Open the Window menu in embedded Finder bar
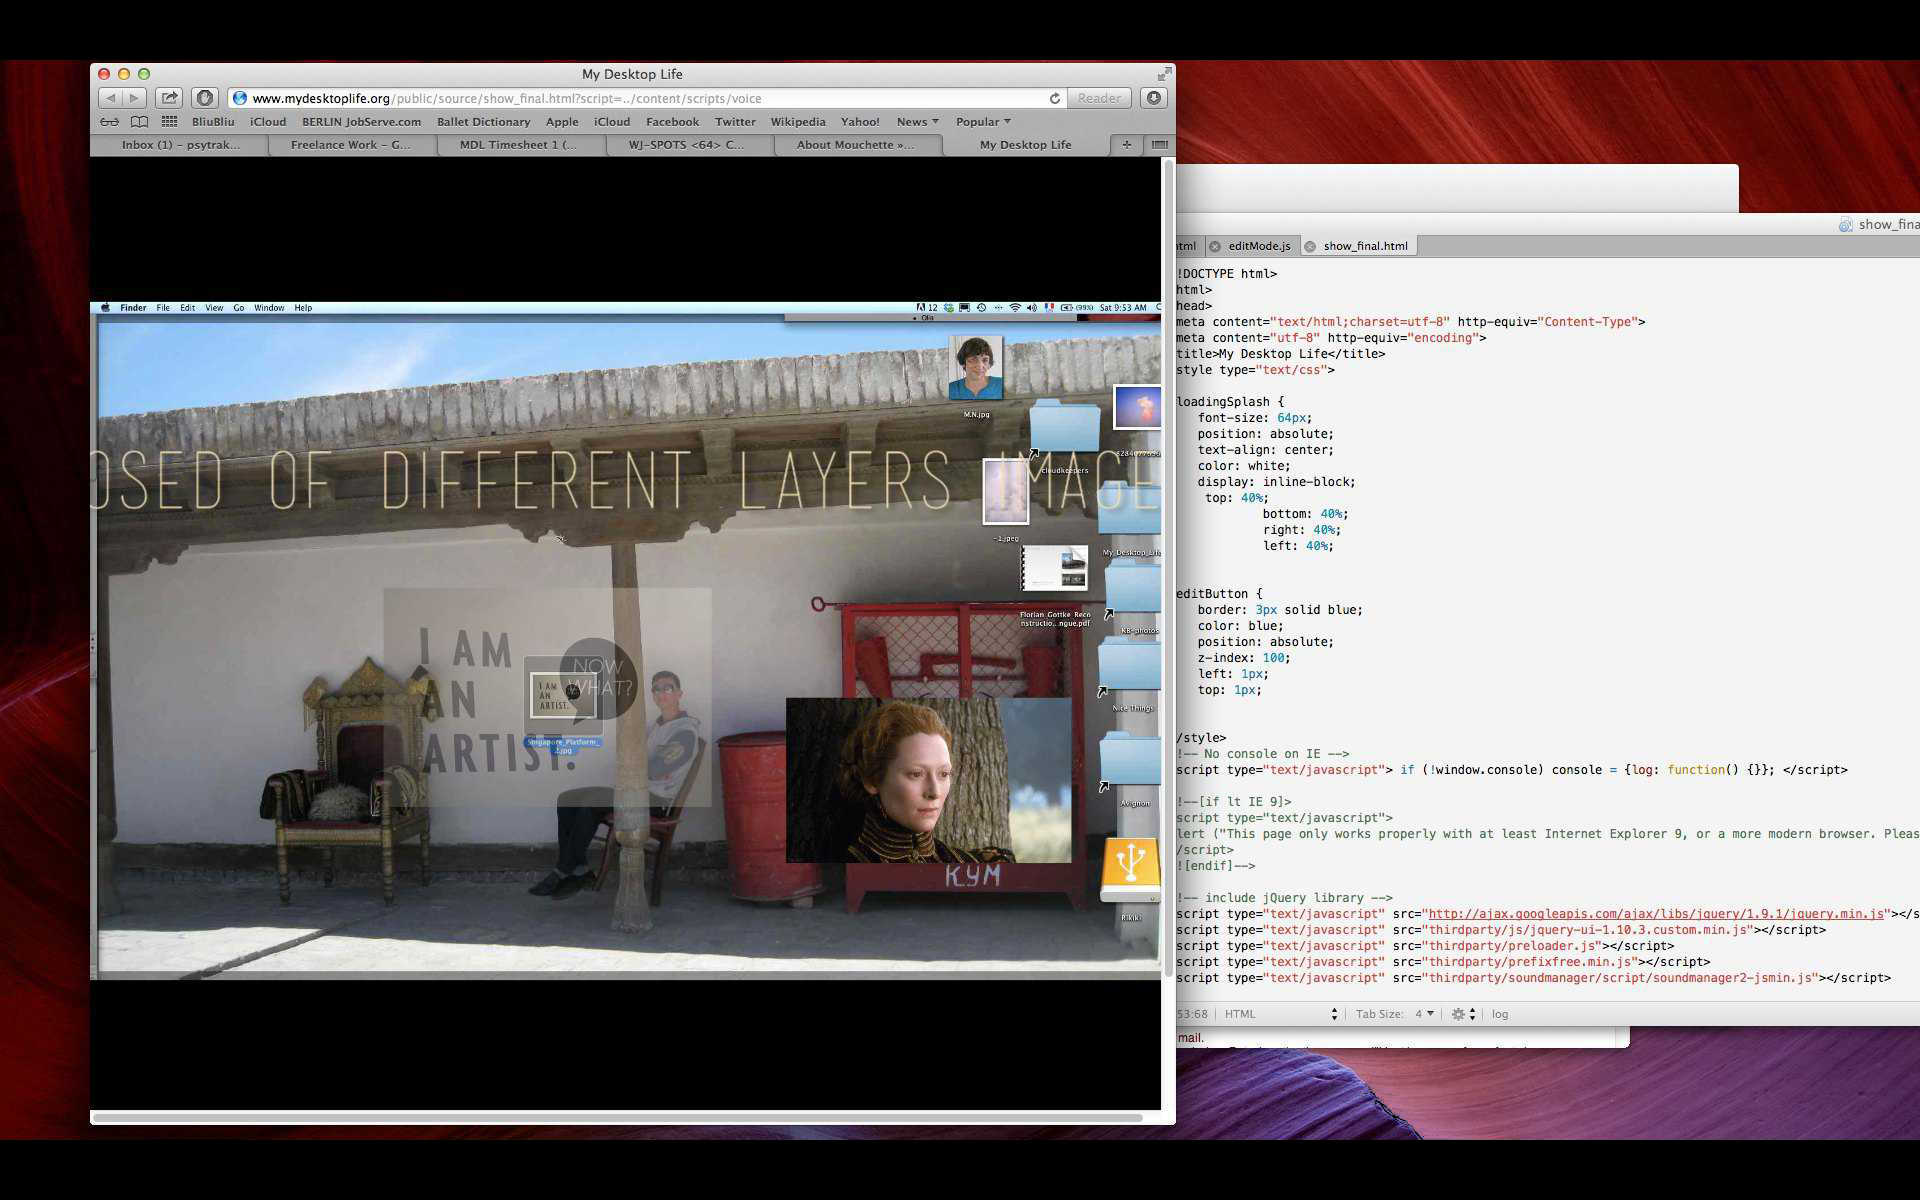Viewport: 1920px width, 1200px height. click(269, 308)
